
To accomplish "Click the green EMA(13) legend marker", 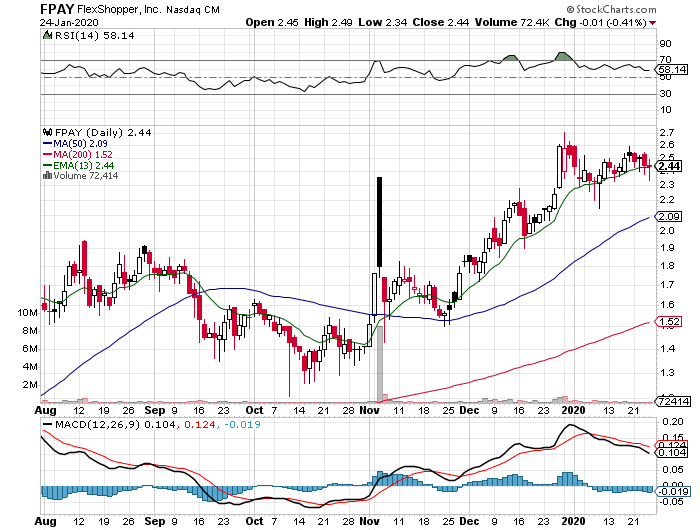I will click(x=46, y=165).
